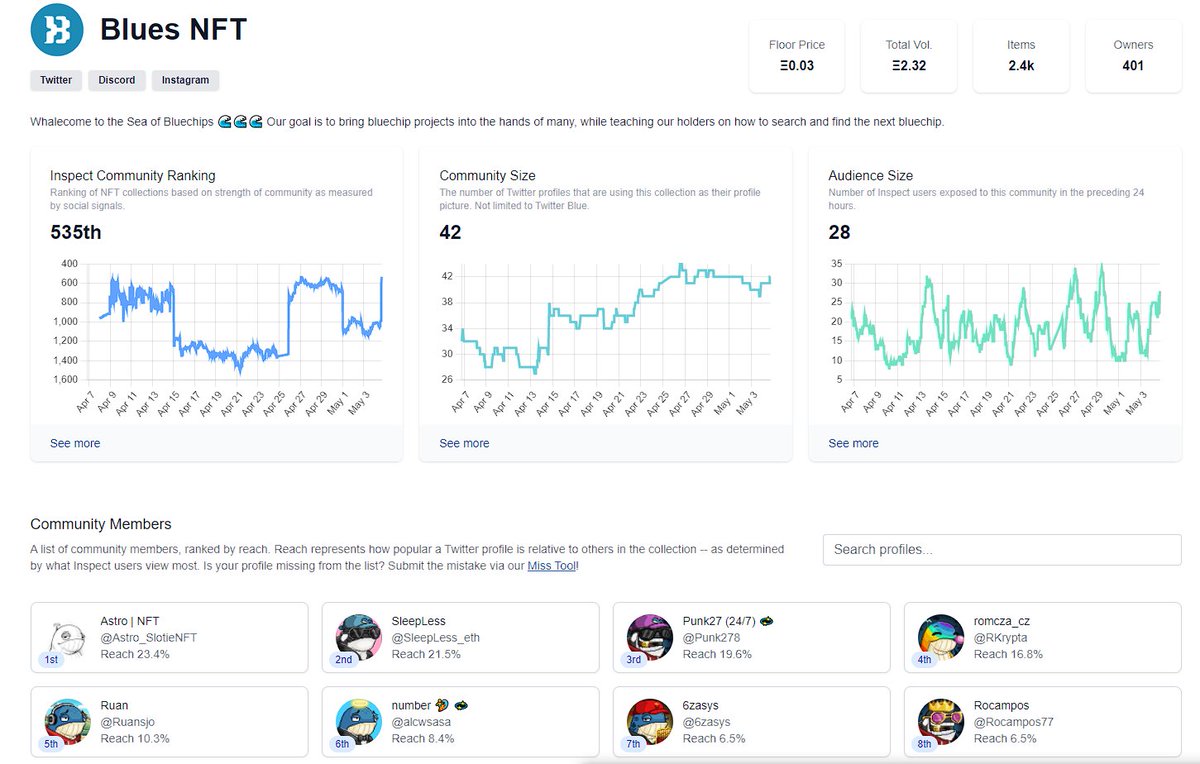Click the @Rocampos77 handle
Screen dimensions: 1200x764
click(x=1013, y=722)
